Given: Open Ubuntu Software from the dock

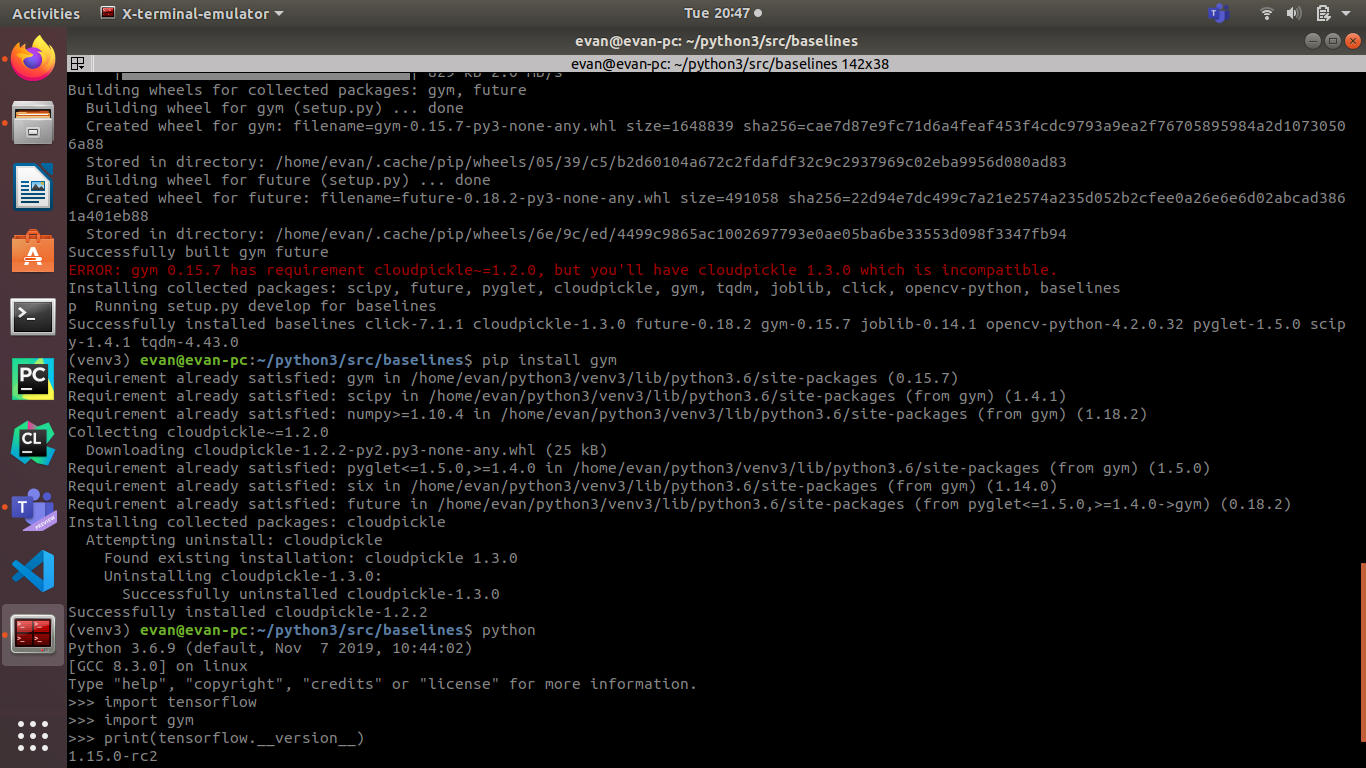Looking at the screenshot, I should (33, 249).
